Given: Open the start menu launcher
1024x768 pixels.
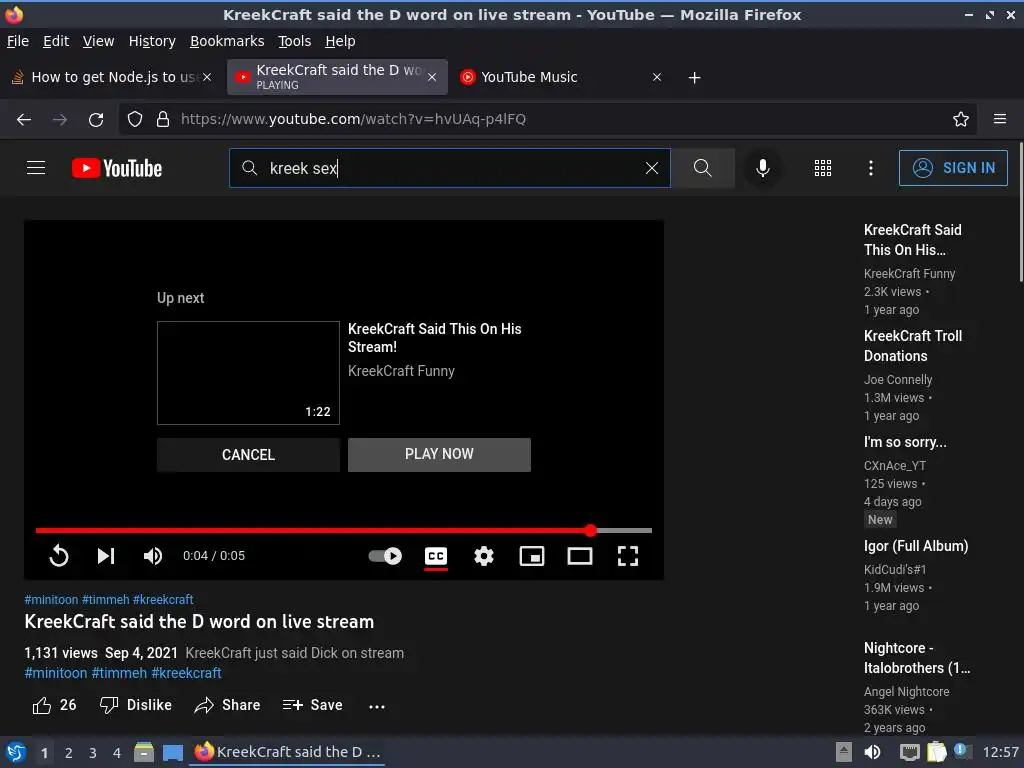Looking at the screenshot, I should tap(15, 752).
